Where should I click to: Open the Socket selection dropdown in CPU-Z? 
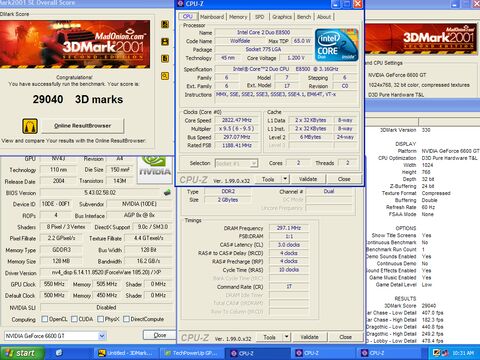pos(254,163)
